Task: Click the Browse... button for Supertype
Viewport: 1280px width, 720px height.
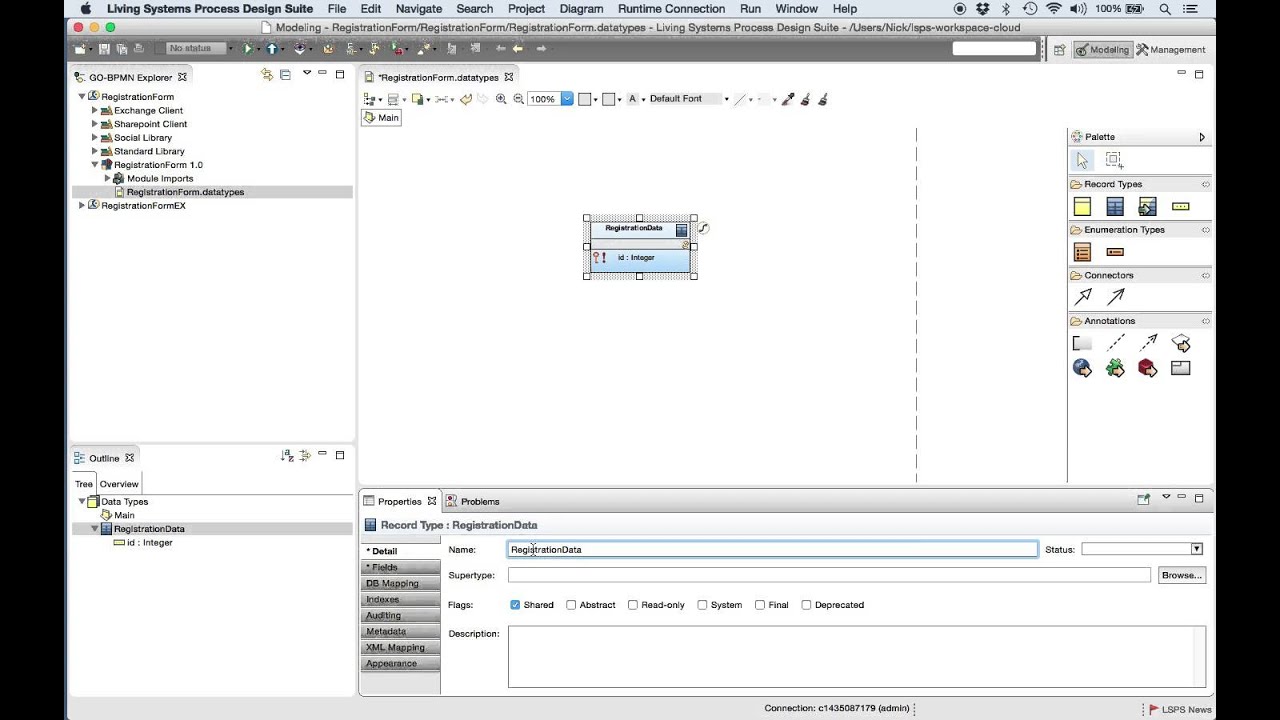Action: pyautogui.click(x=1181, y=575)
